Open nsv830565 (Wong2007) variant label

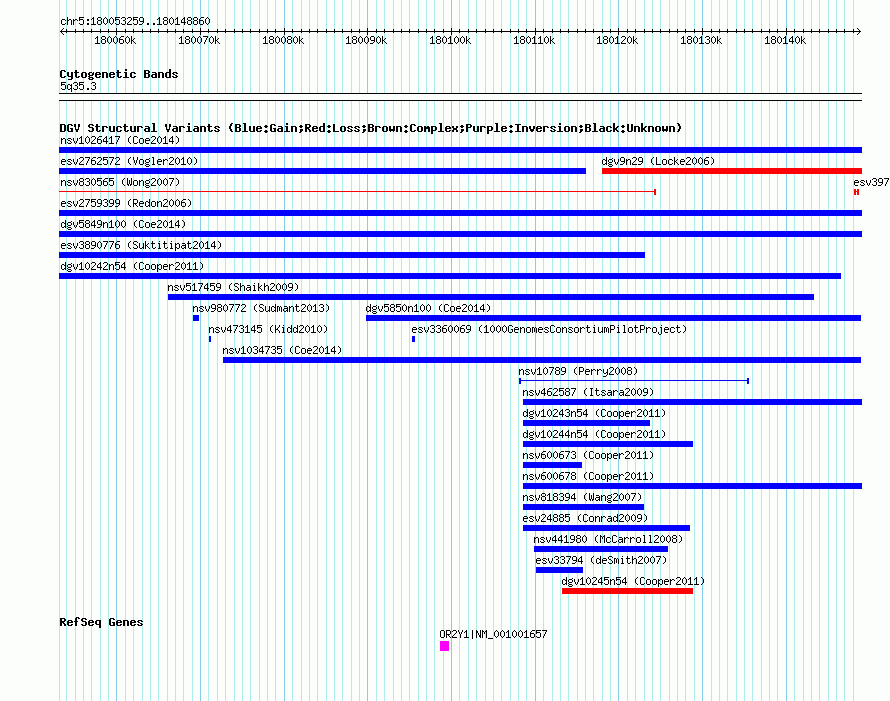[x=120, y=182]
